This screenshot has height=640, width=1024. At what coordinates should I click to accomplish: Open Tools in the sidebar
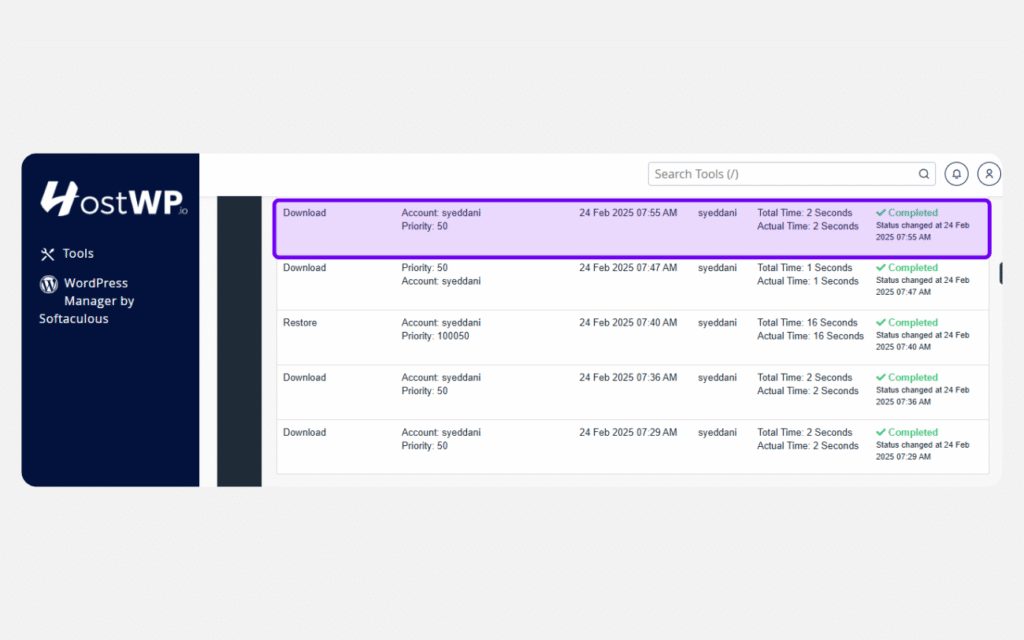coord(77,254)
